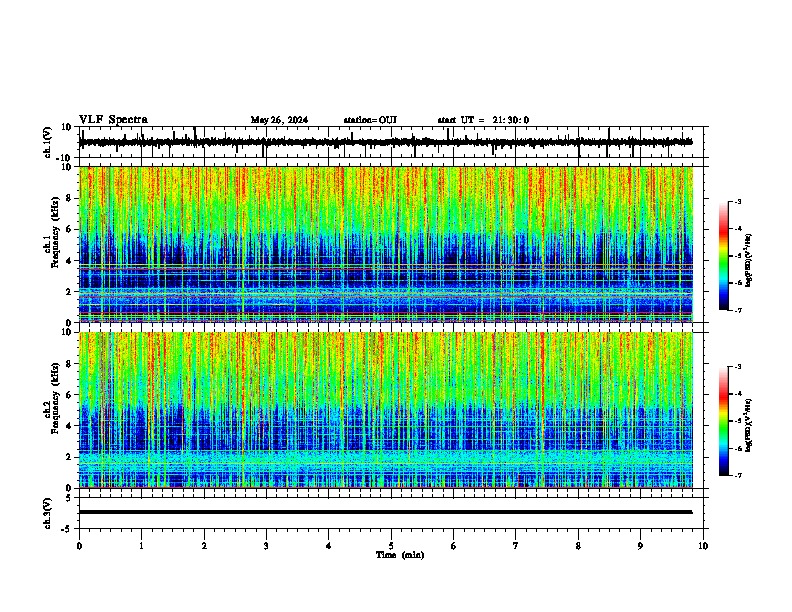Click the ch.1 spectrogram color scale bar

(724, 256)
